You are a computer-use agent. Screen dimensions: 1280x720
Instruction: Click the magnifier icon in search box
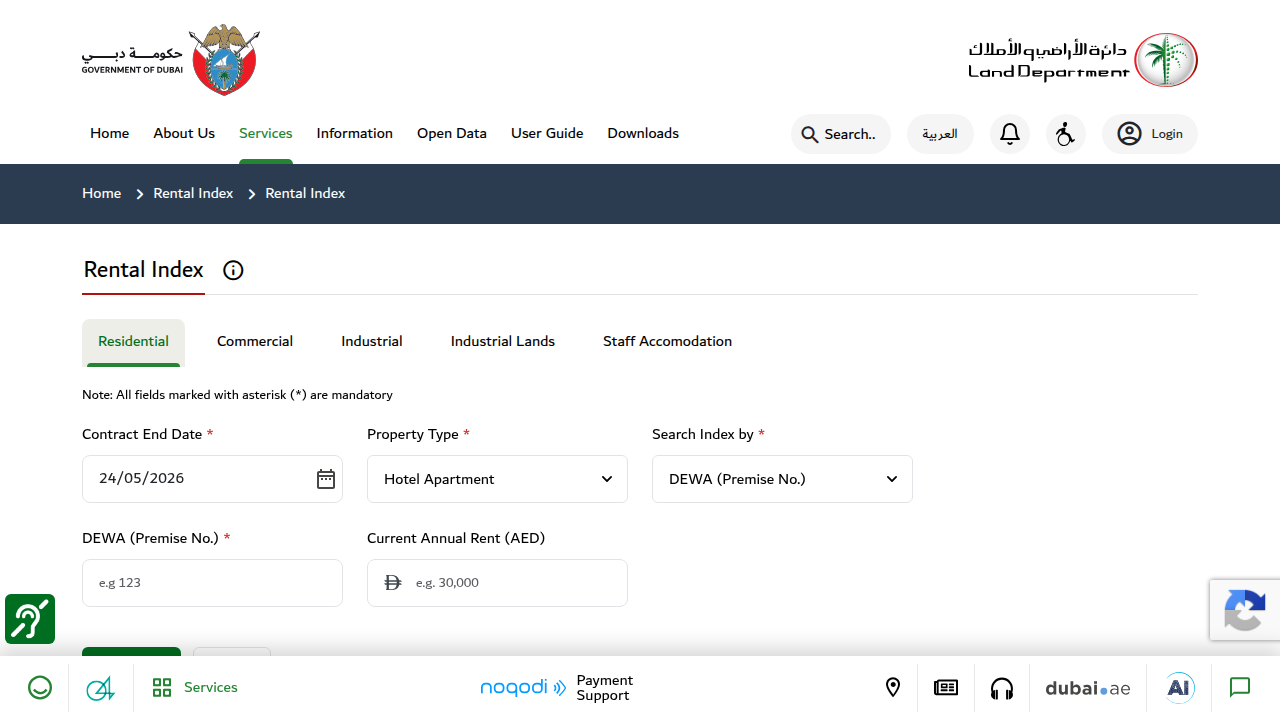[x=810, y=134]
